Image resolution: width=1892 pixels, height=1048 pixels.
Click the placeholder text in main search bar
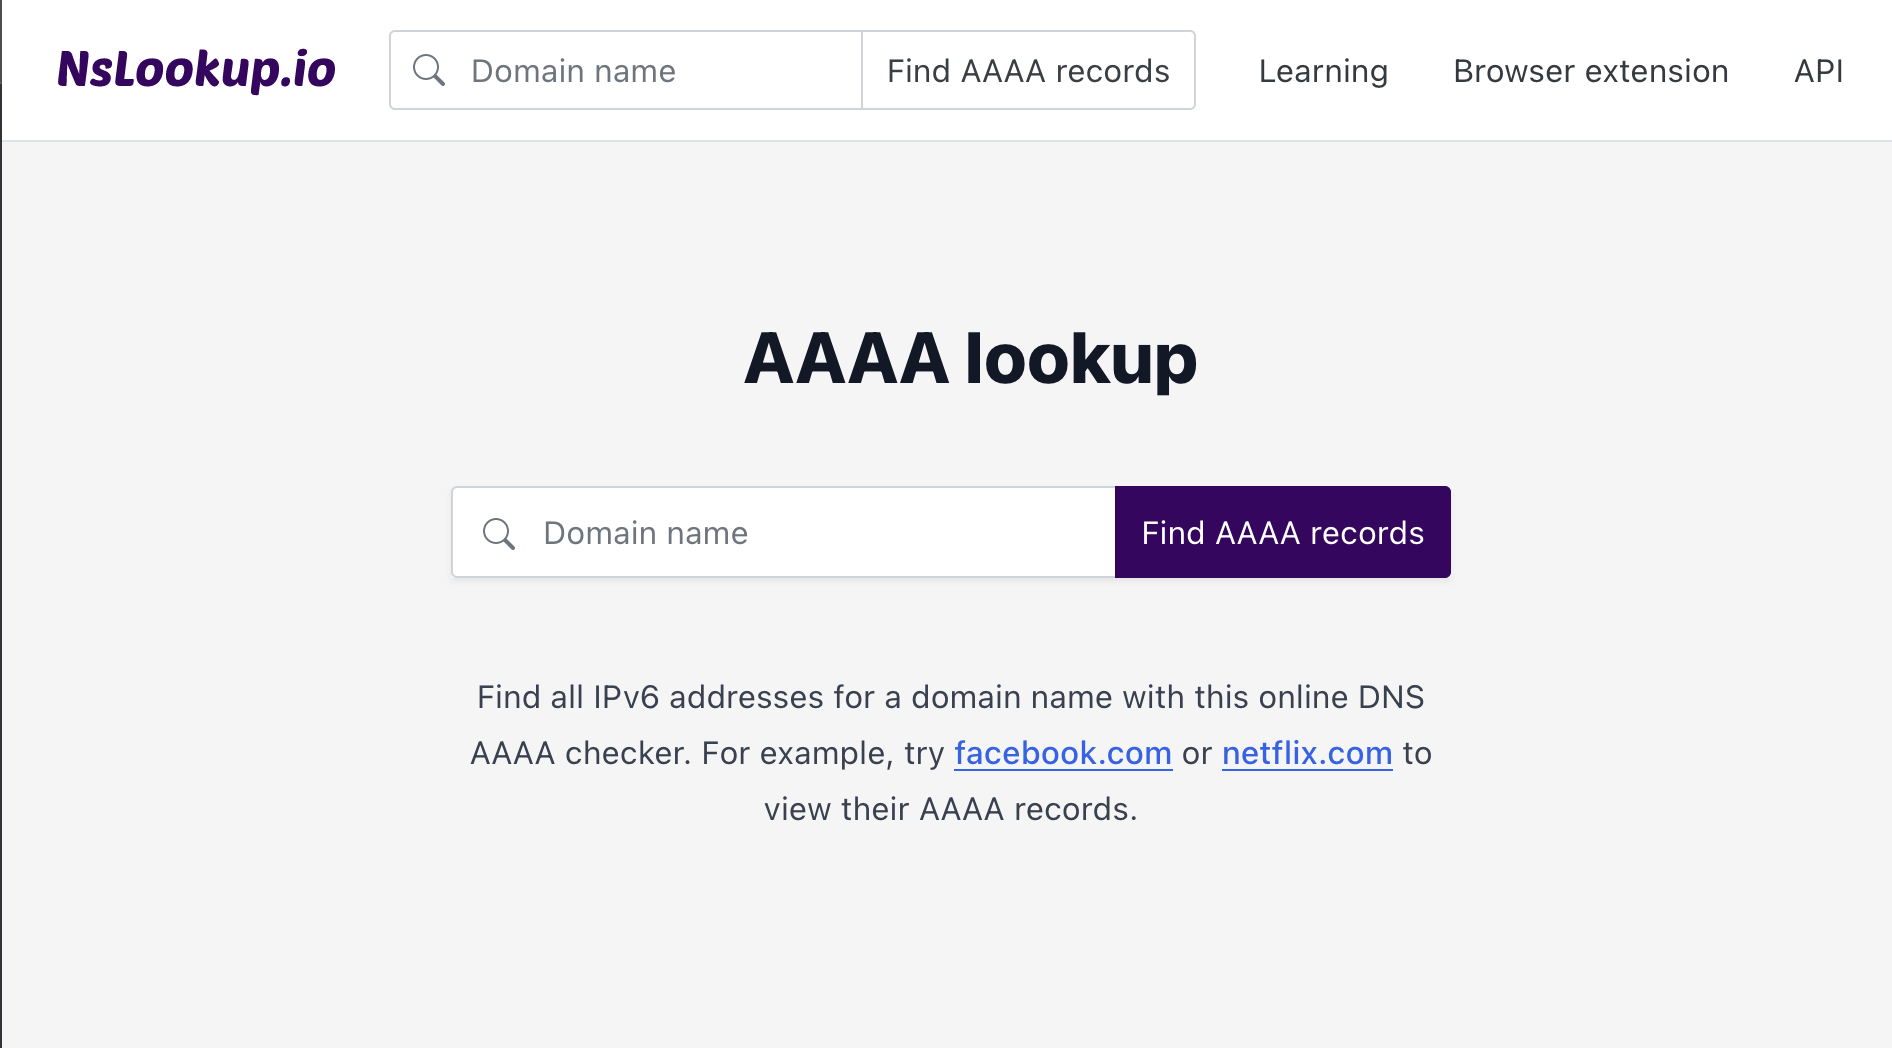tap(644, 533)
